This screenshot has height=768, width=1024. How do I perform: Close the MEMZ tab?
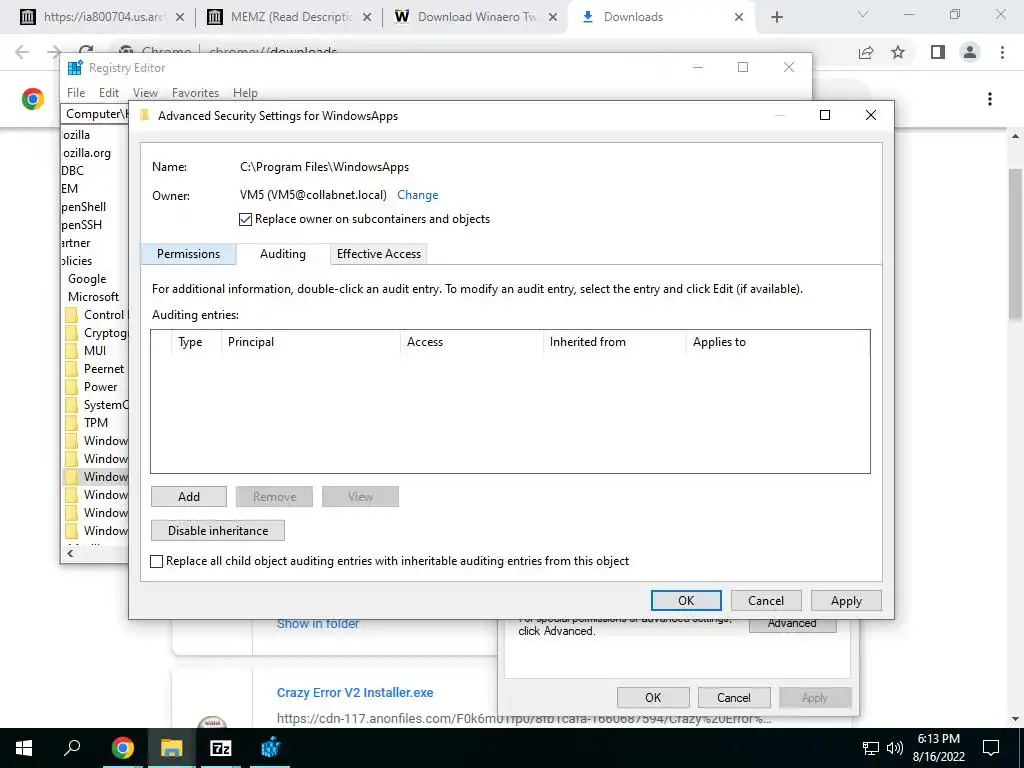coord(367,18)
